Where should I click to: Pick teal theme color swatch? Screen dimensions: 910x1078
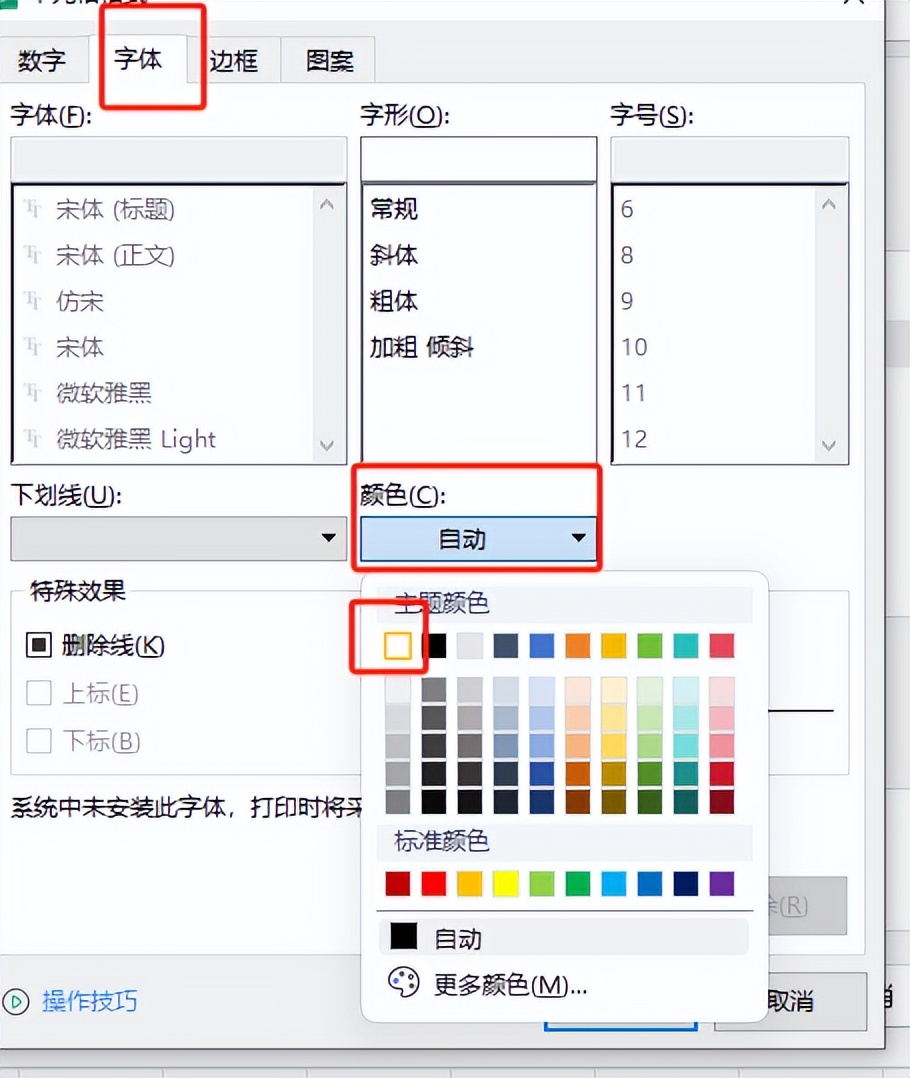pos(686,646)
